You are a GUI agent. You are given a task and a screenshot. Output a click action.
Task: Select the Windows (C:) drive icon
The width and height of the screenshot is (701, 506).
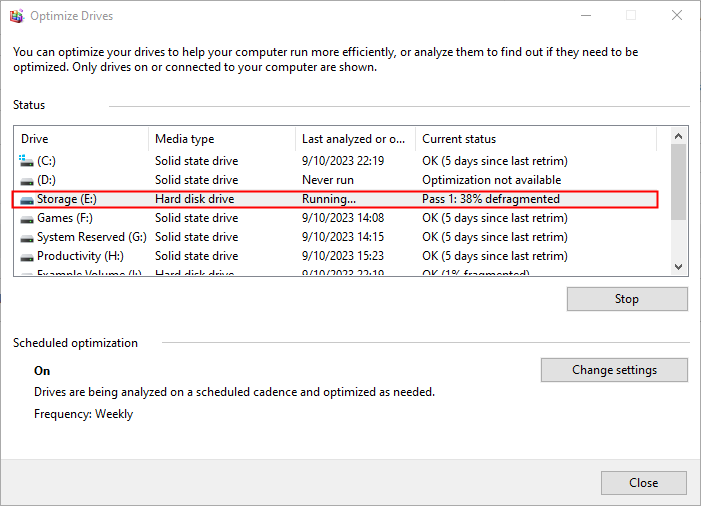coord(26,161)
